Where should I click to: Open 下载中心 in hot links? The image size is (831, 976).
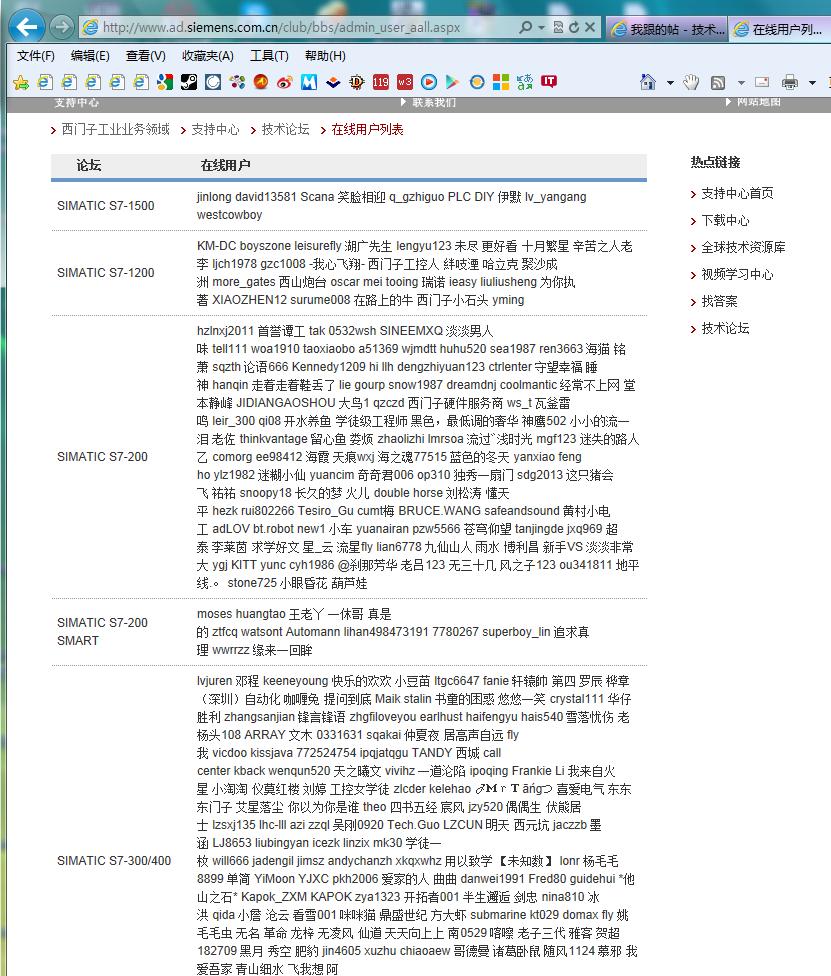[x=725, y=220]
